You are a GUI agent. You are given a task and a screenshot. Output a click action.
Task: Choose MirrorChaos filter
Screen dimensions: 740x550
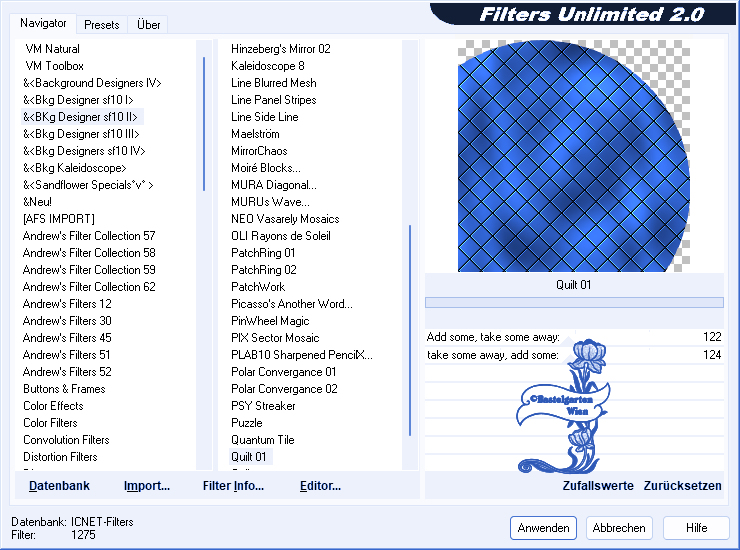(x=259, y=151)
